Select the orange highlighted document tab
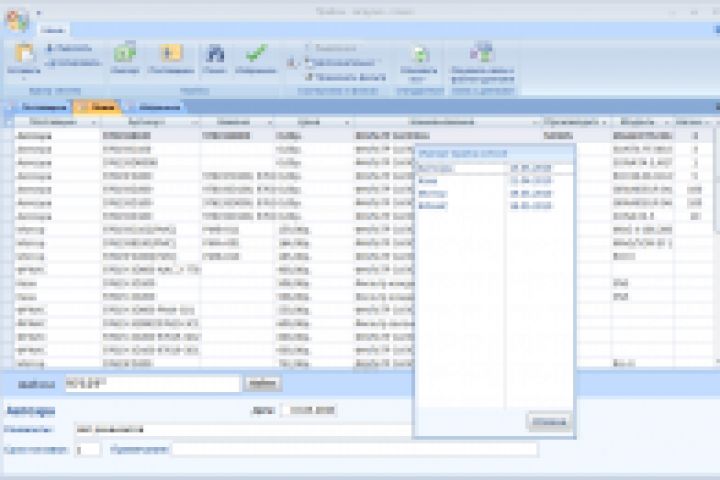Image resolution: width=720 pixels, height=480 pixels. 97,107
